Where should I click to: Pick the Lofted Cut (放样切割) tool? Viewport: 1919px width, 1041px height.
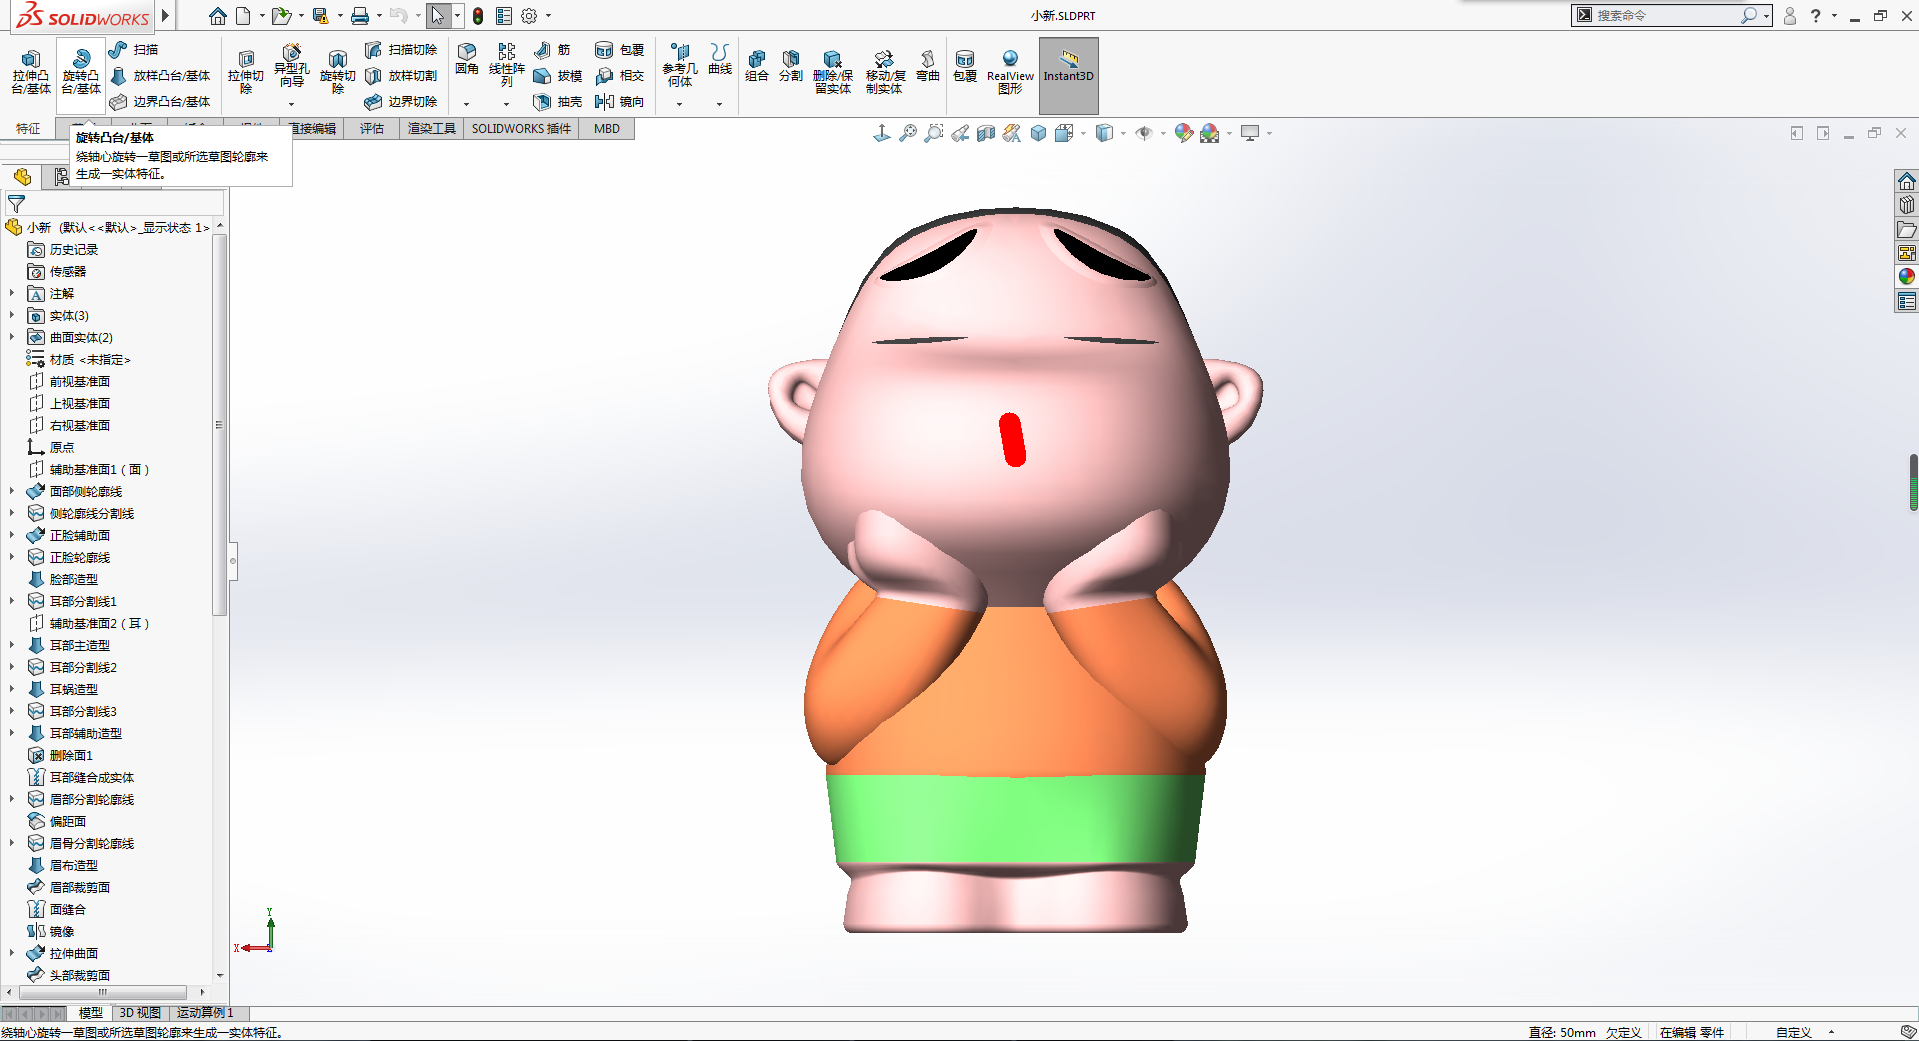coord(400,75)
